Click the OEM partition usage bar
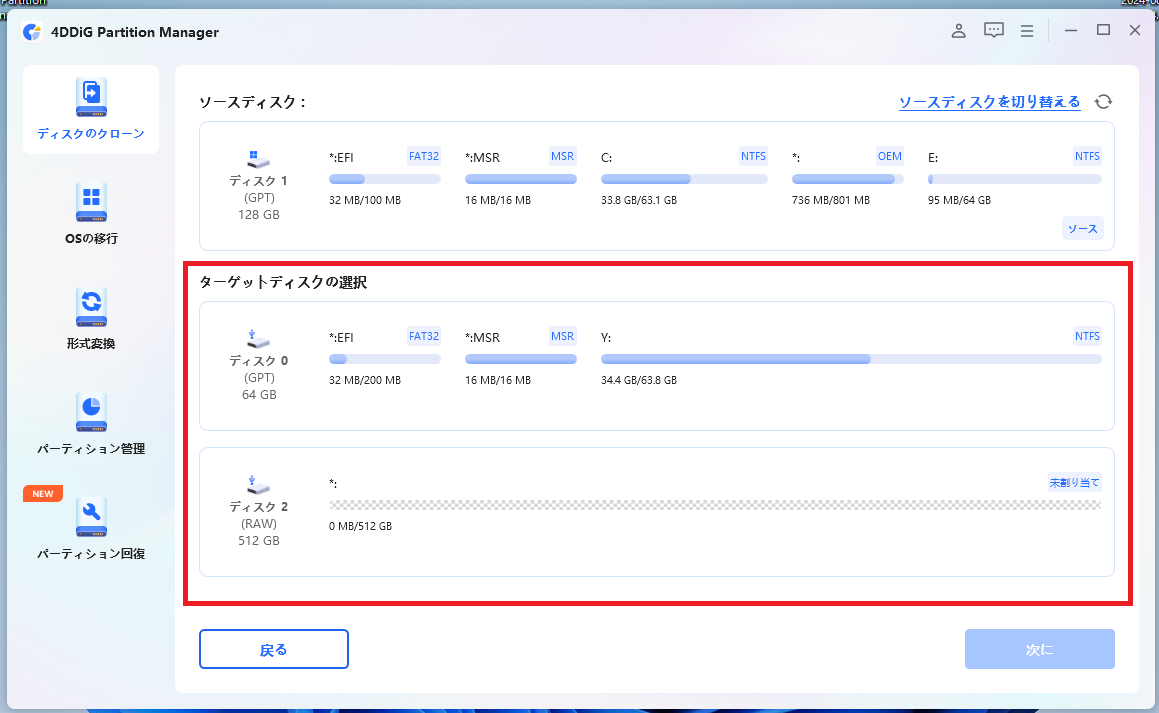The image size is (1159, 713). (x=847, y=179)
